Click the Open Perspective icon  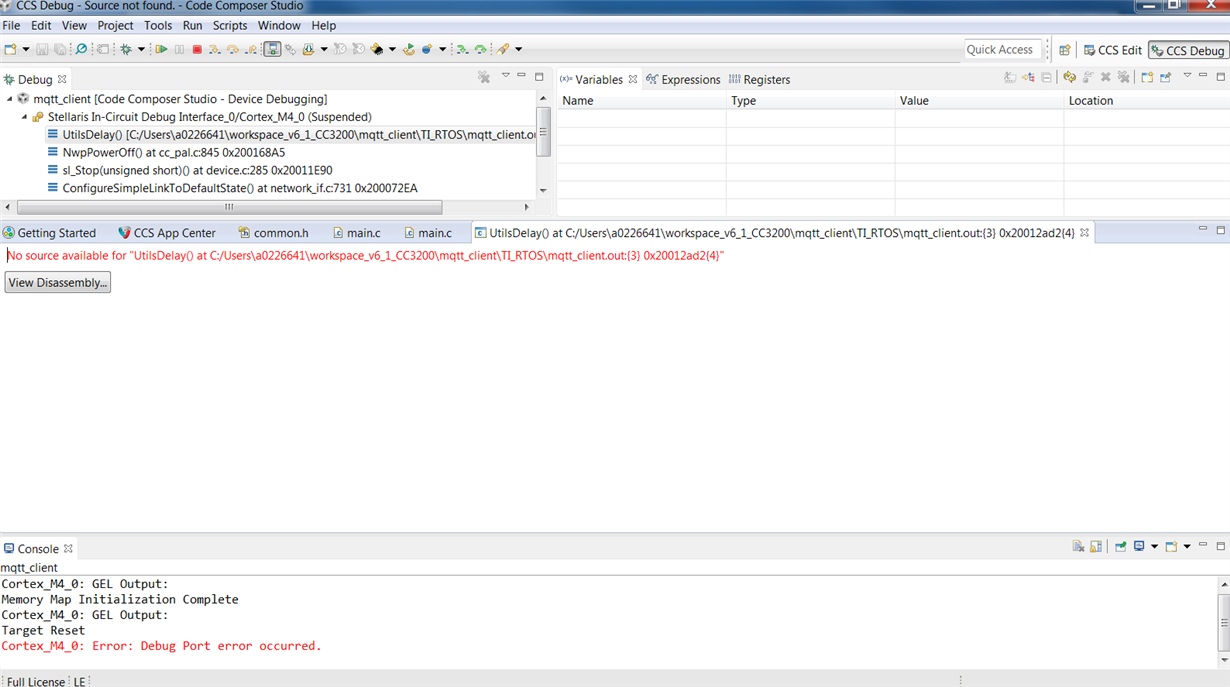(1065, 50)
